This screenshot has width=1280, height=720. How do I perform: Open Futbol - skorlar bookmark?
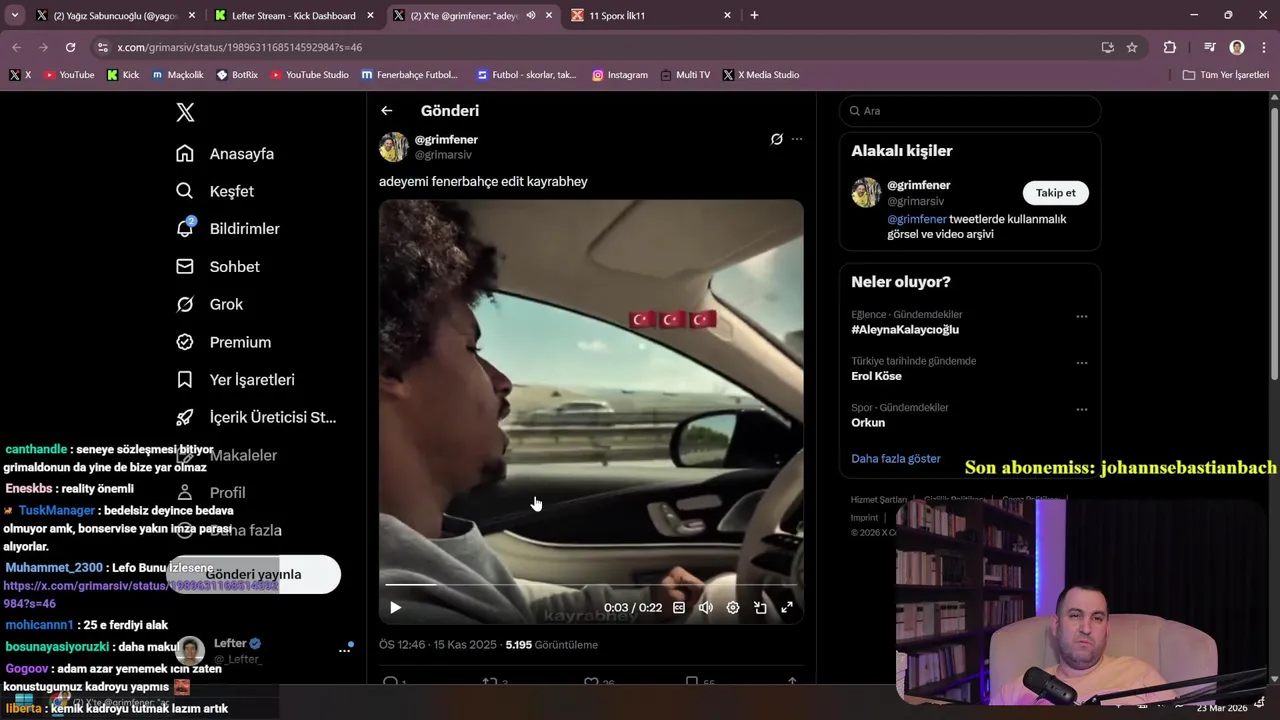[x=527, y=75]
